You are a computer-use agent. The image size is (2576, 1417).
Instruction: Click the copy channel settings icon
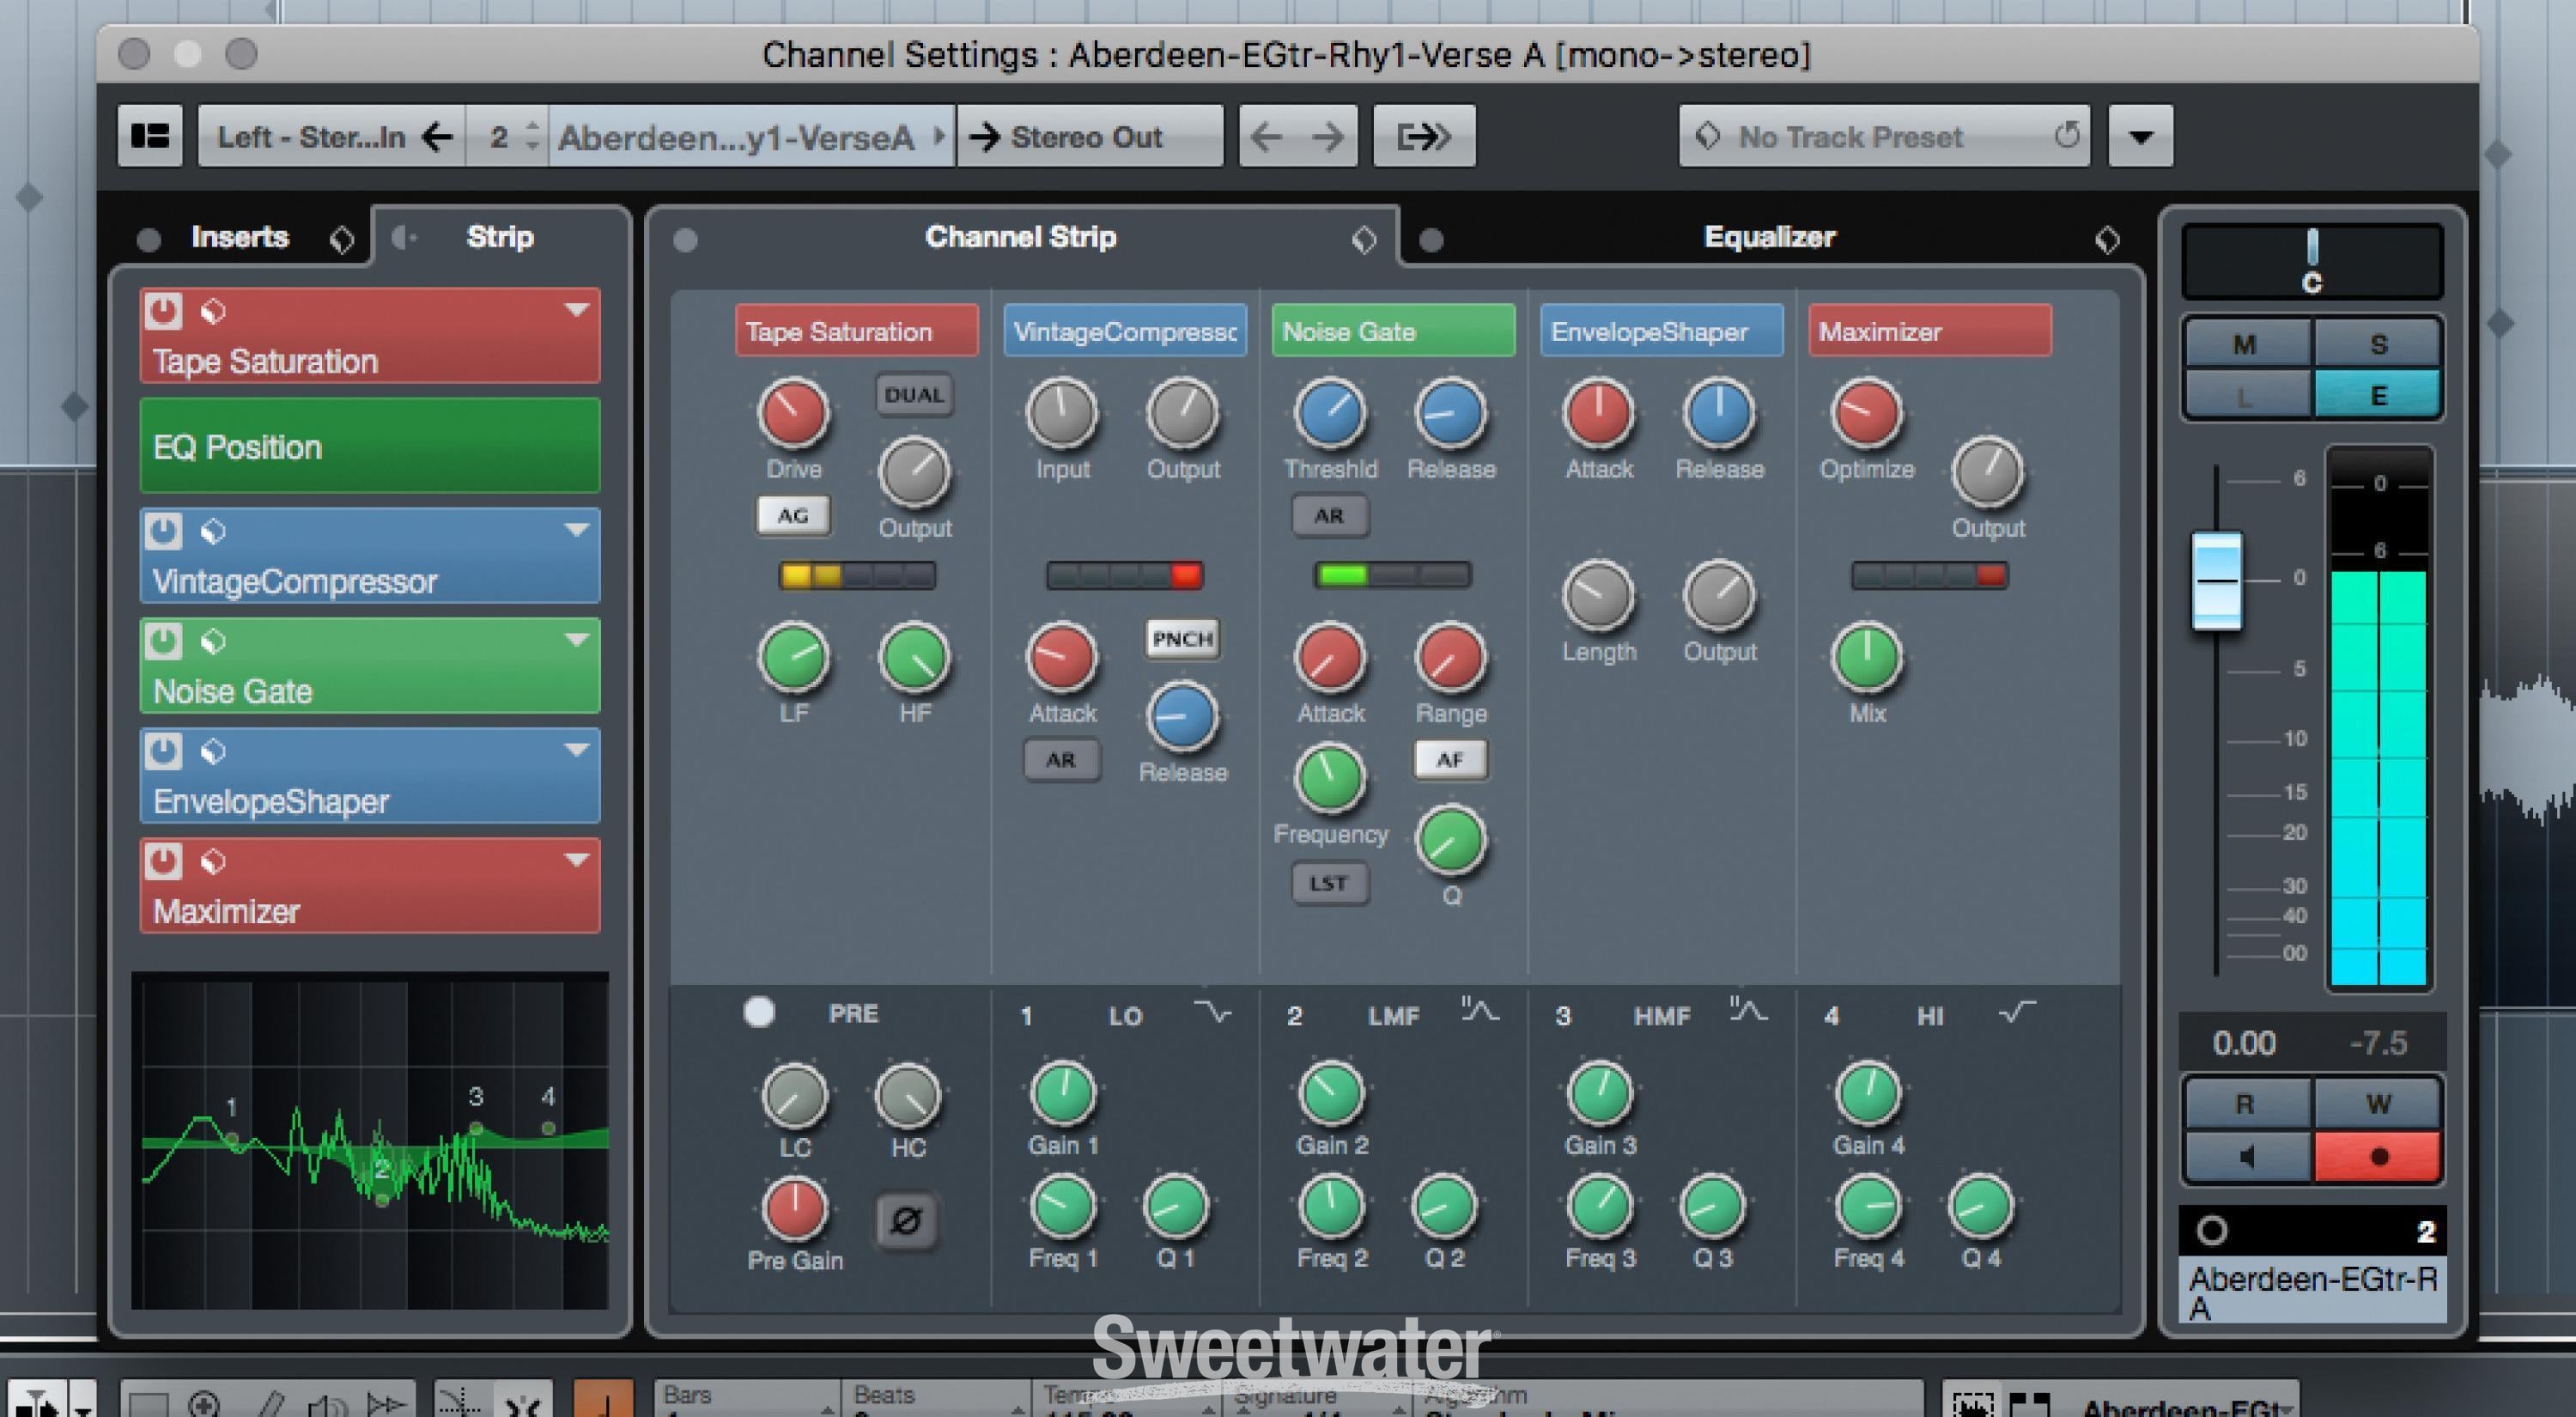1423,136
